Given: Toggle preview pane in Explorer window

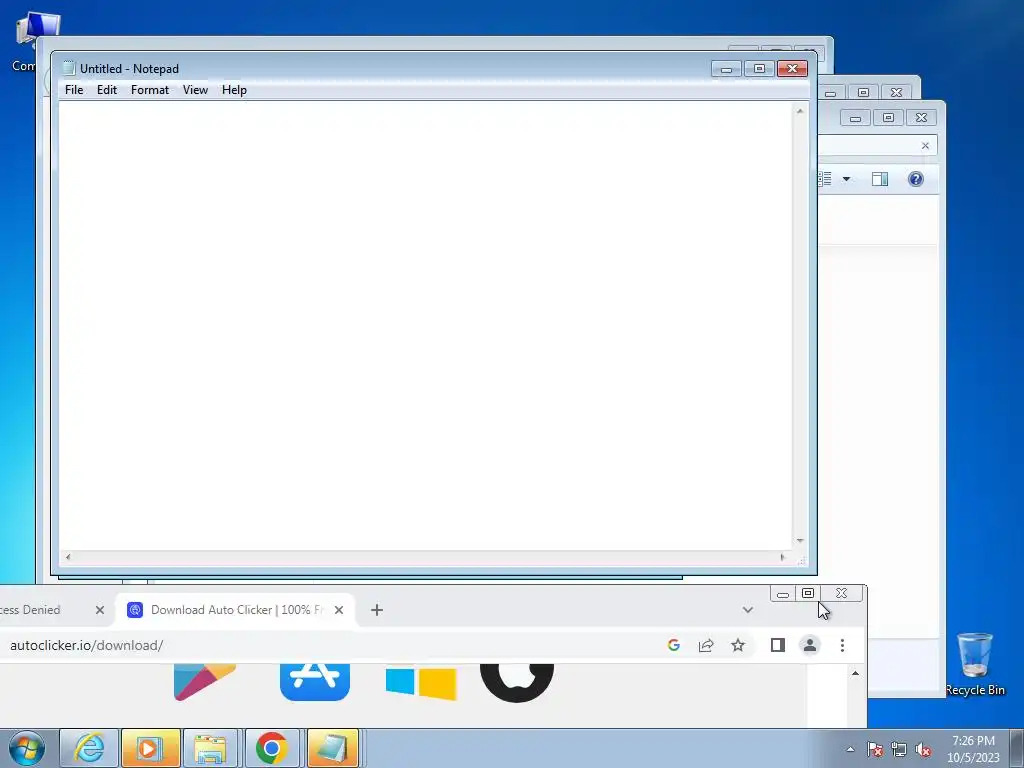Looking at the screenshot, I should coord(880,179).
